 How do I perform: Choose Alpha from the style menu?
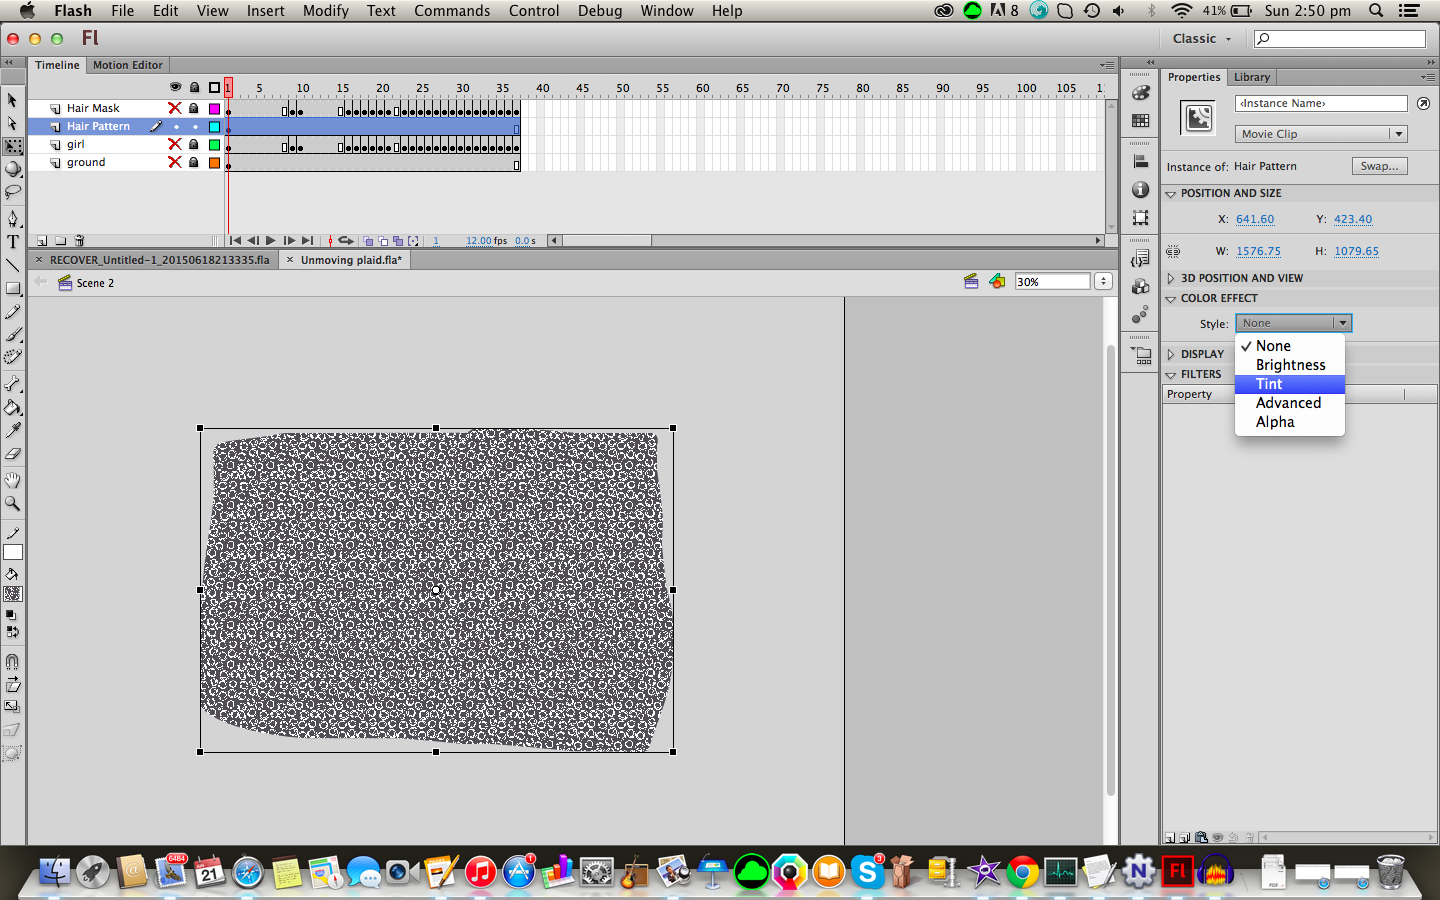point(1290,422)
